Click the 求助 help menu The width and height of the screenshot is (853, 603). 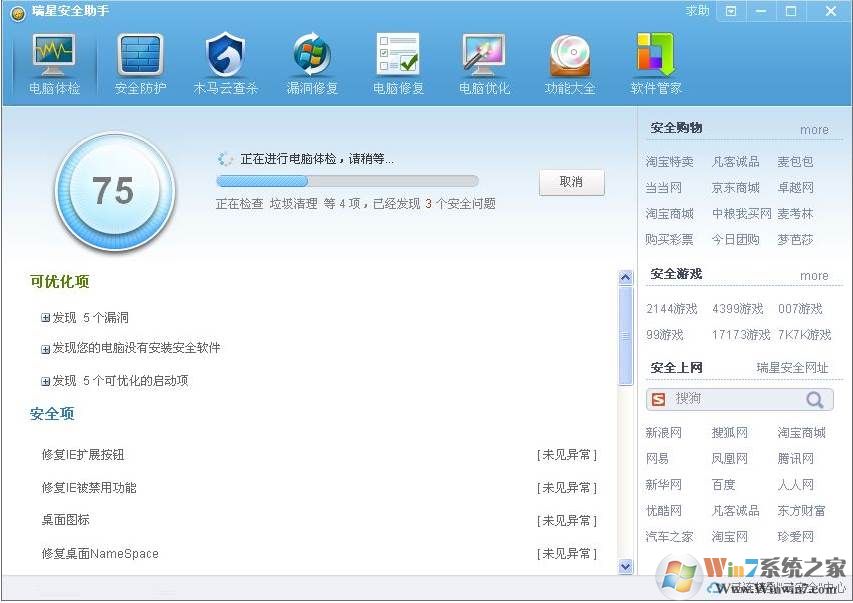pos(697,11)
